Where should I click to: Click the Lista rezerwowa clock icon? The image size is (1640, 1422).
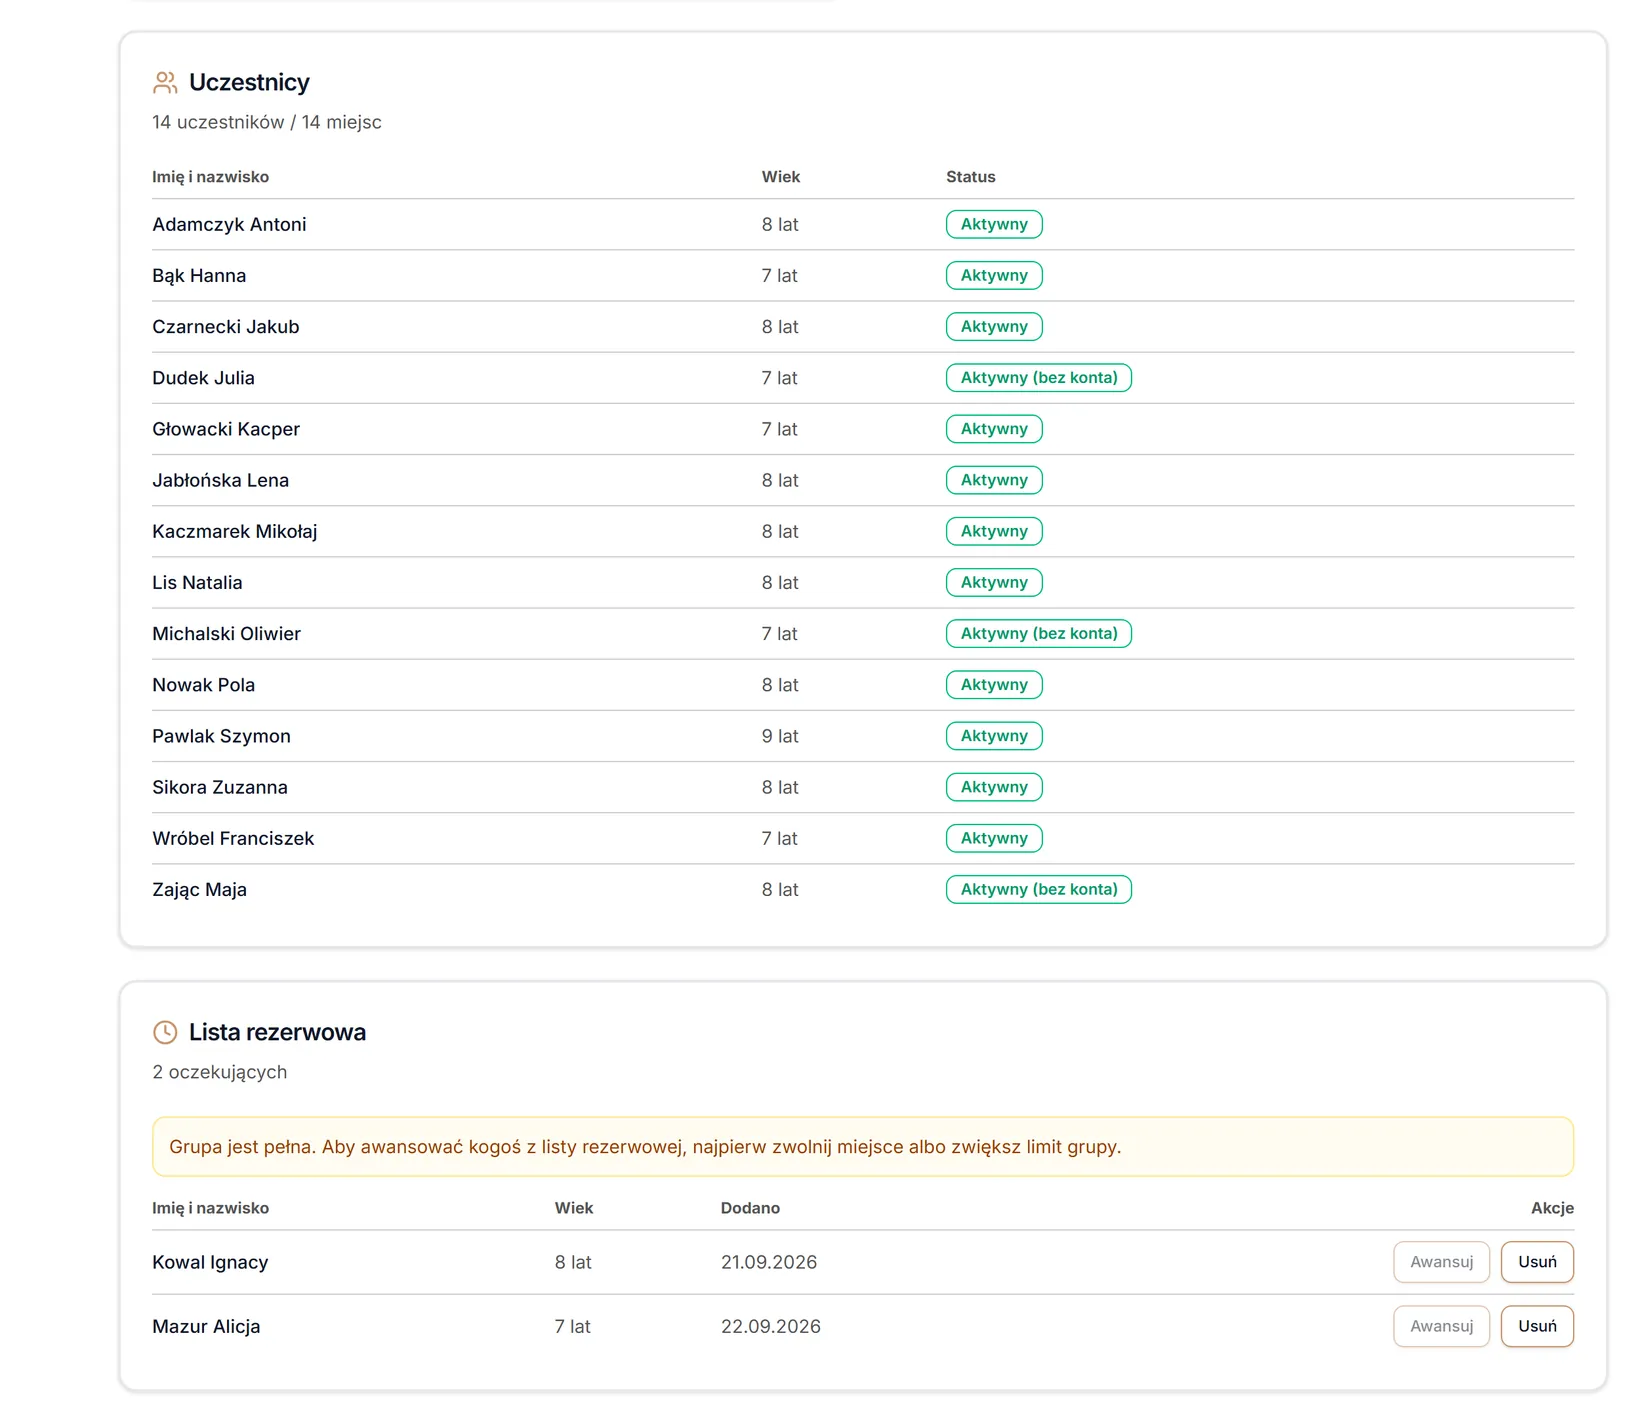point(165,1032)
